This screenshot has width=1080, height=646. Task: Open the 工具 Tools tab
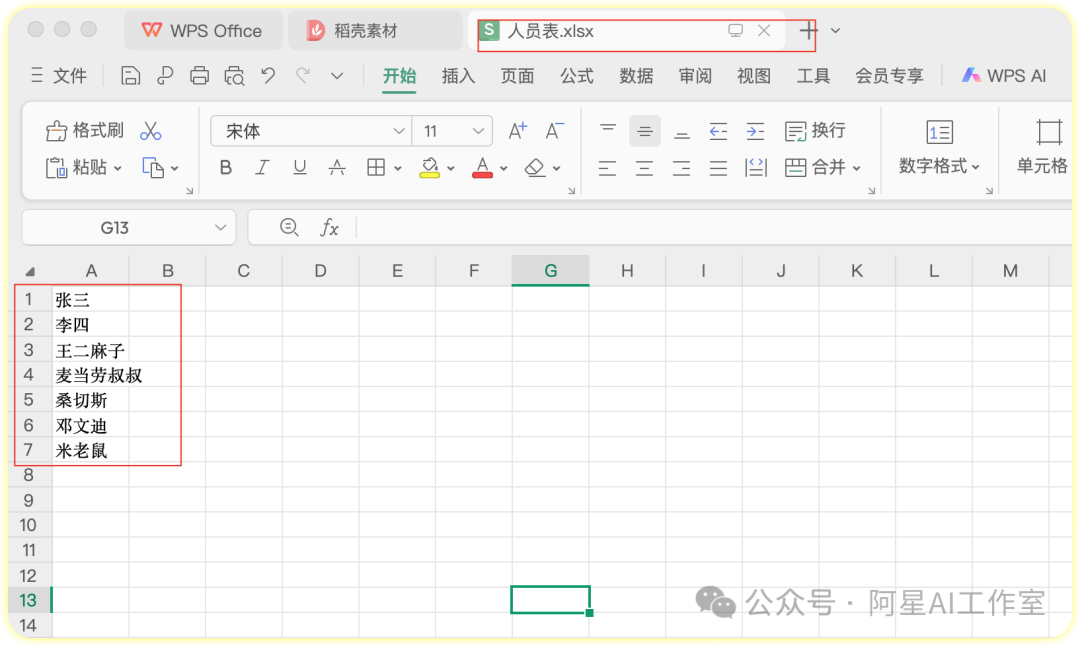(x=813, y=76)
